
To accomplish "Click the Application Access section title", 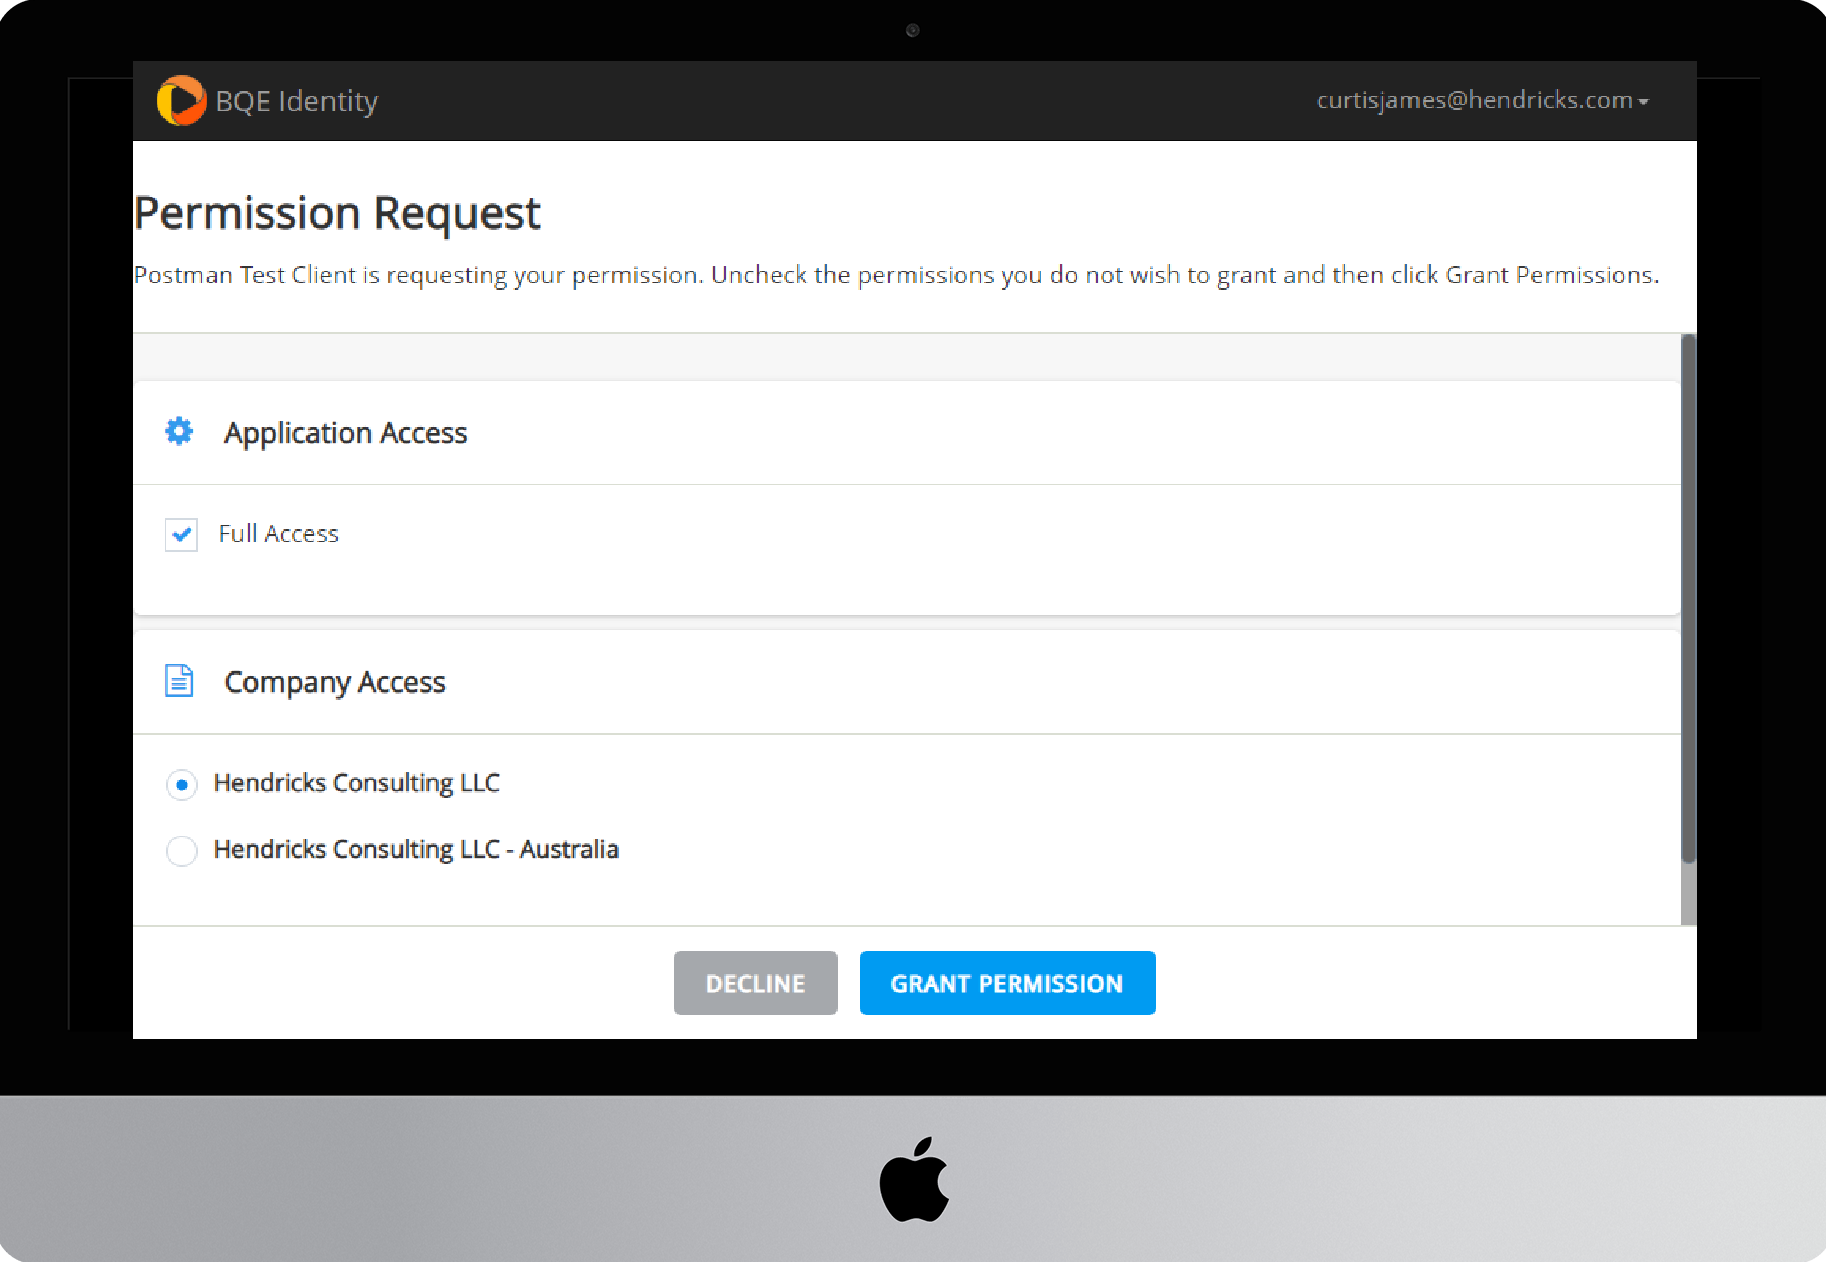I will click(345, 433).
